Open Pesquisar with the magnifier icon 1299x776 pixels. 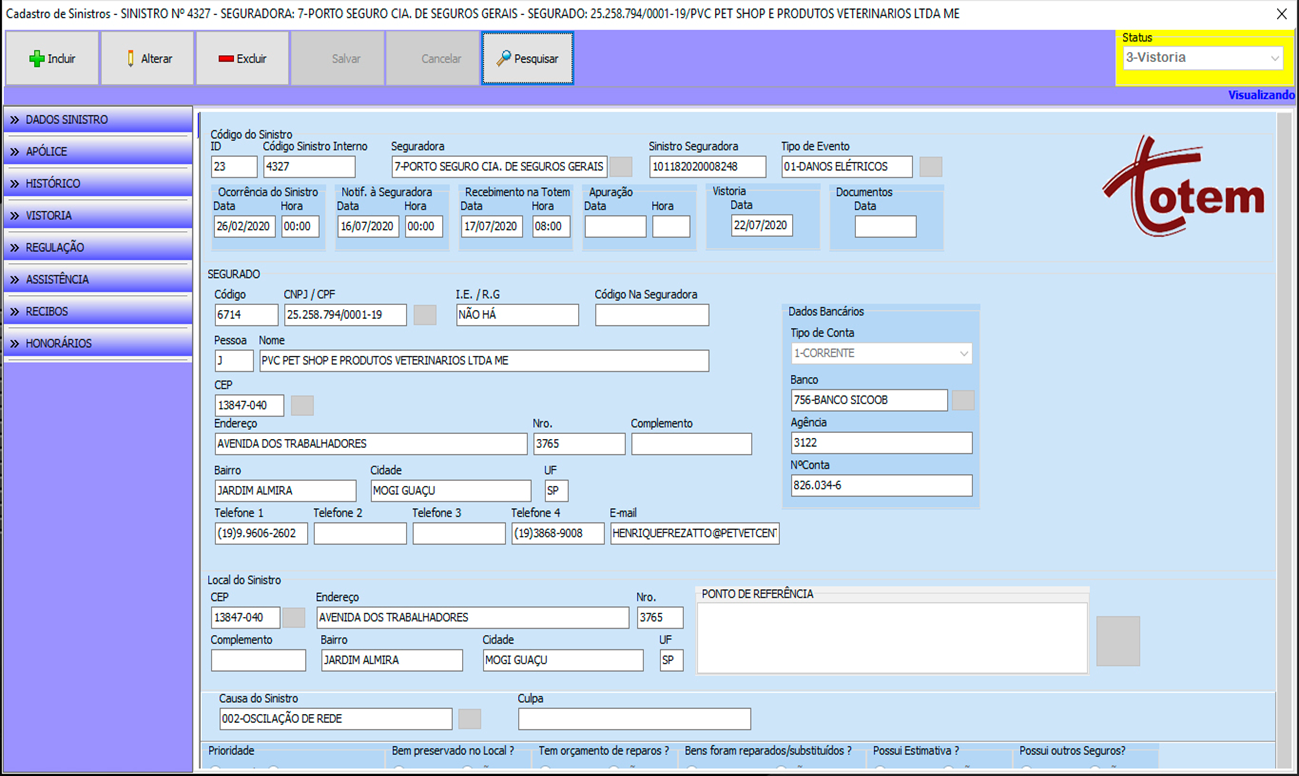527,59
